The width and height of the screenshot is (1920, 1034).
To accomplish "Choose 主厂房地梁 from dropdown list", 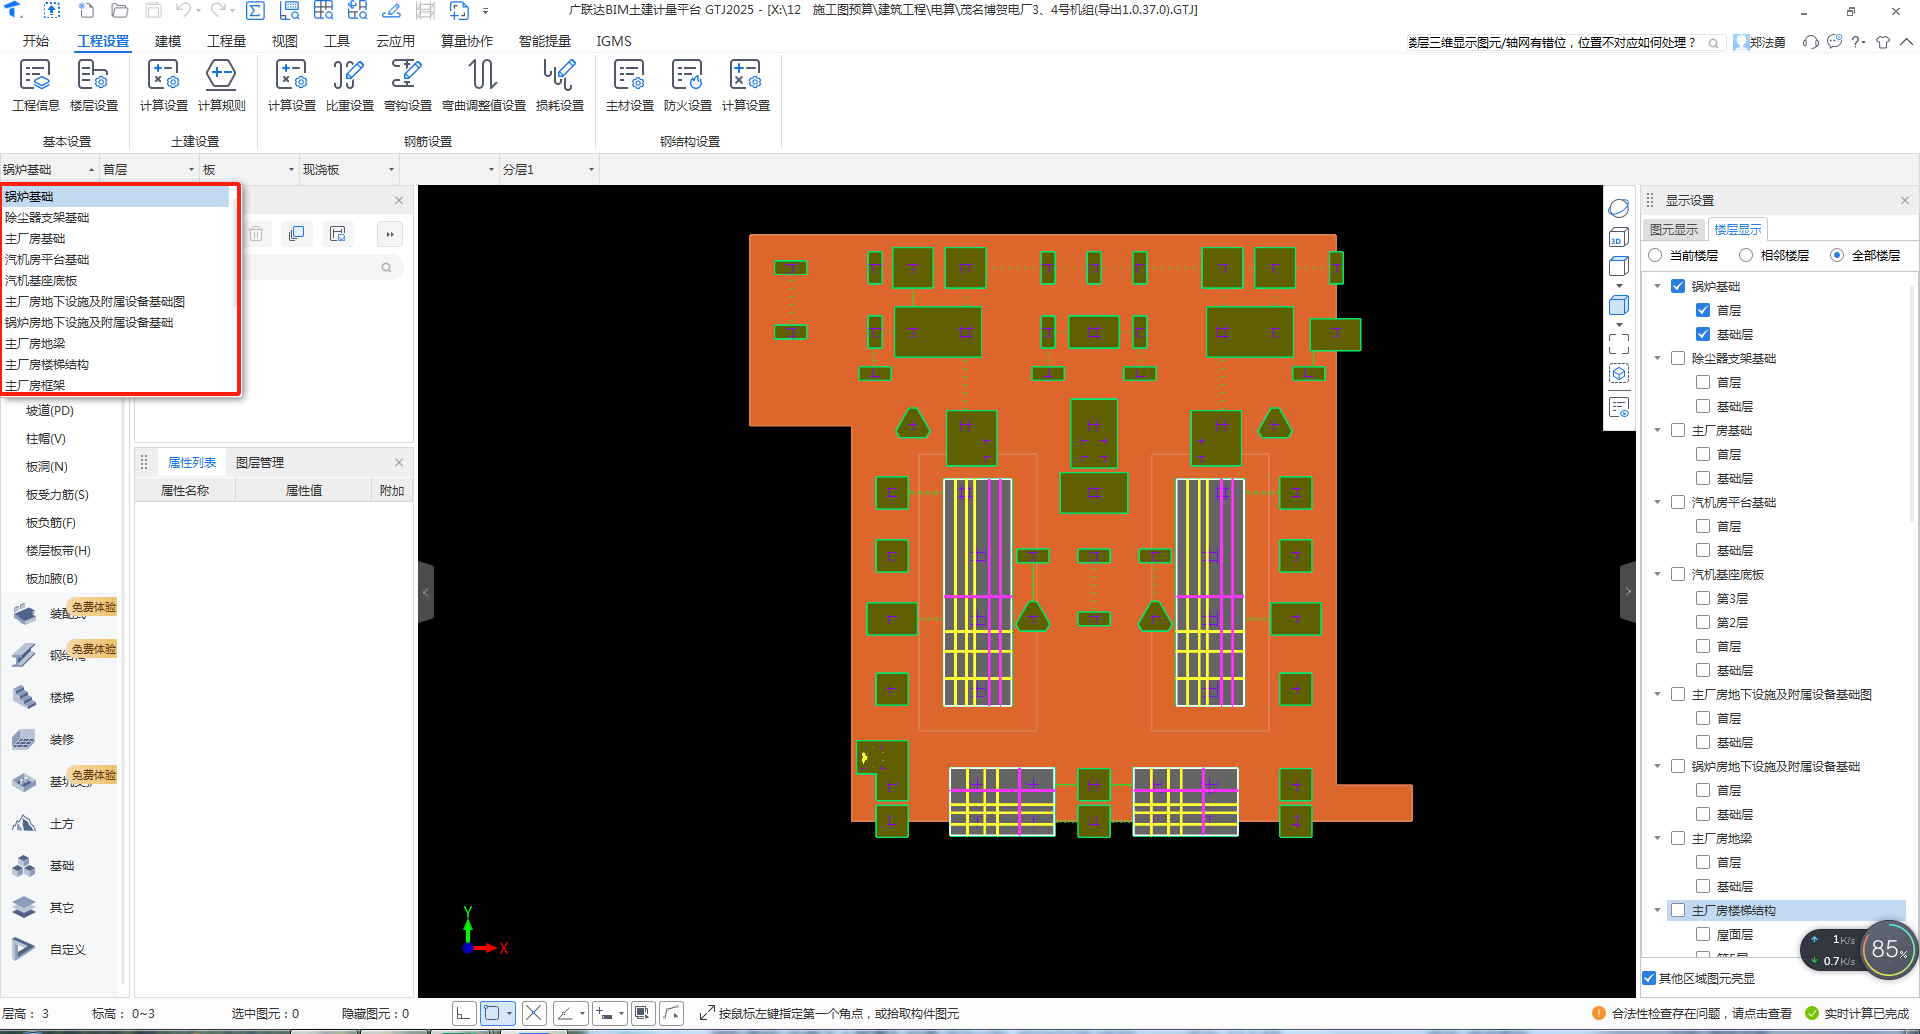I will [117, 343].
